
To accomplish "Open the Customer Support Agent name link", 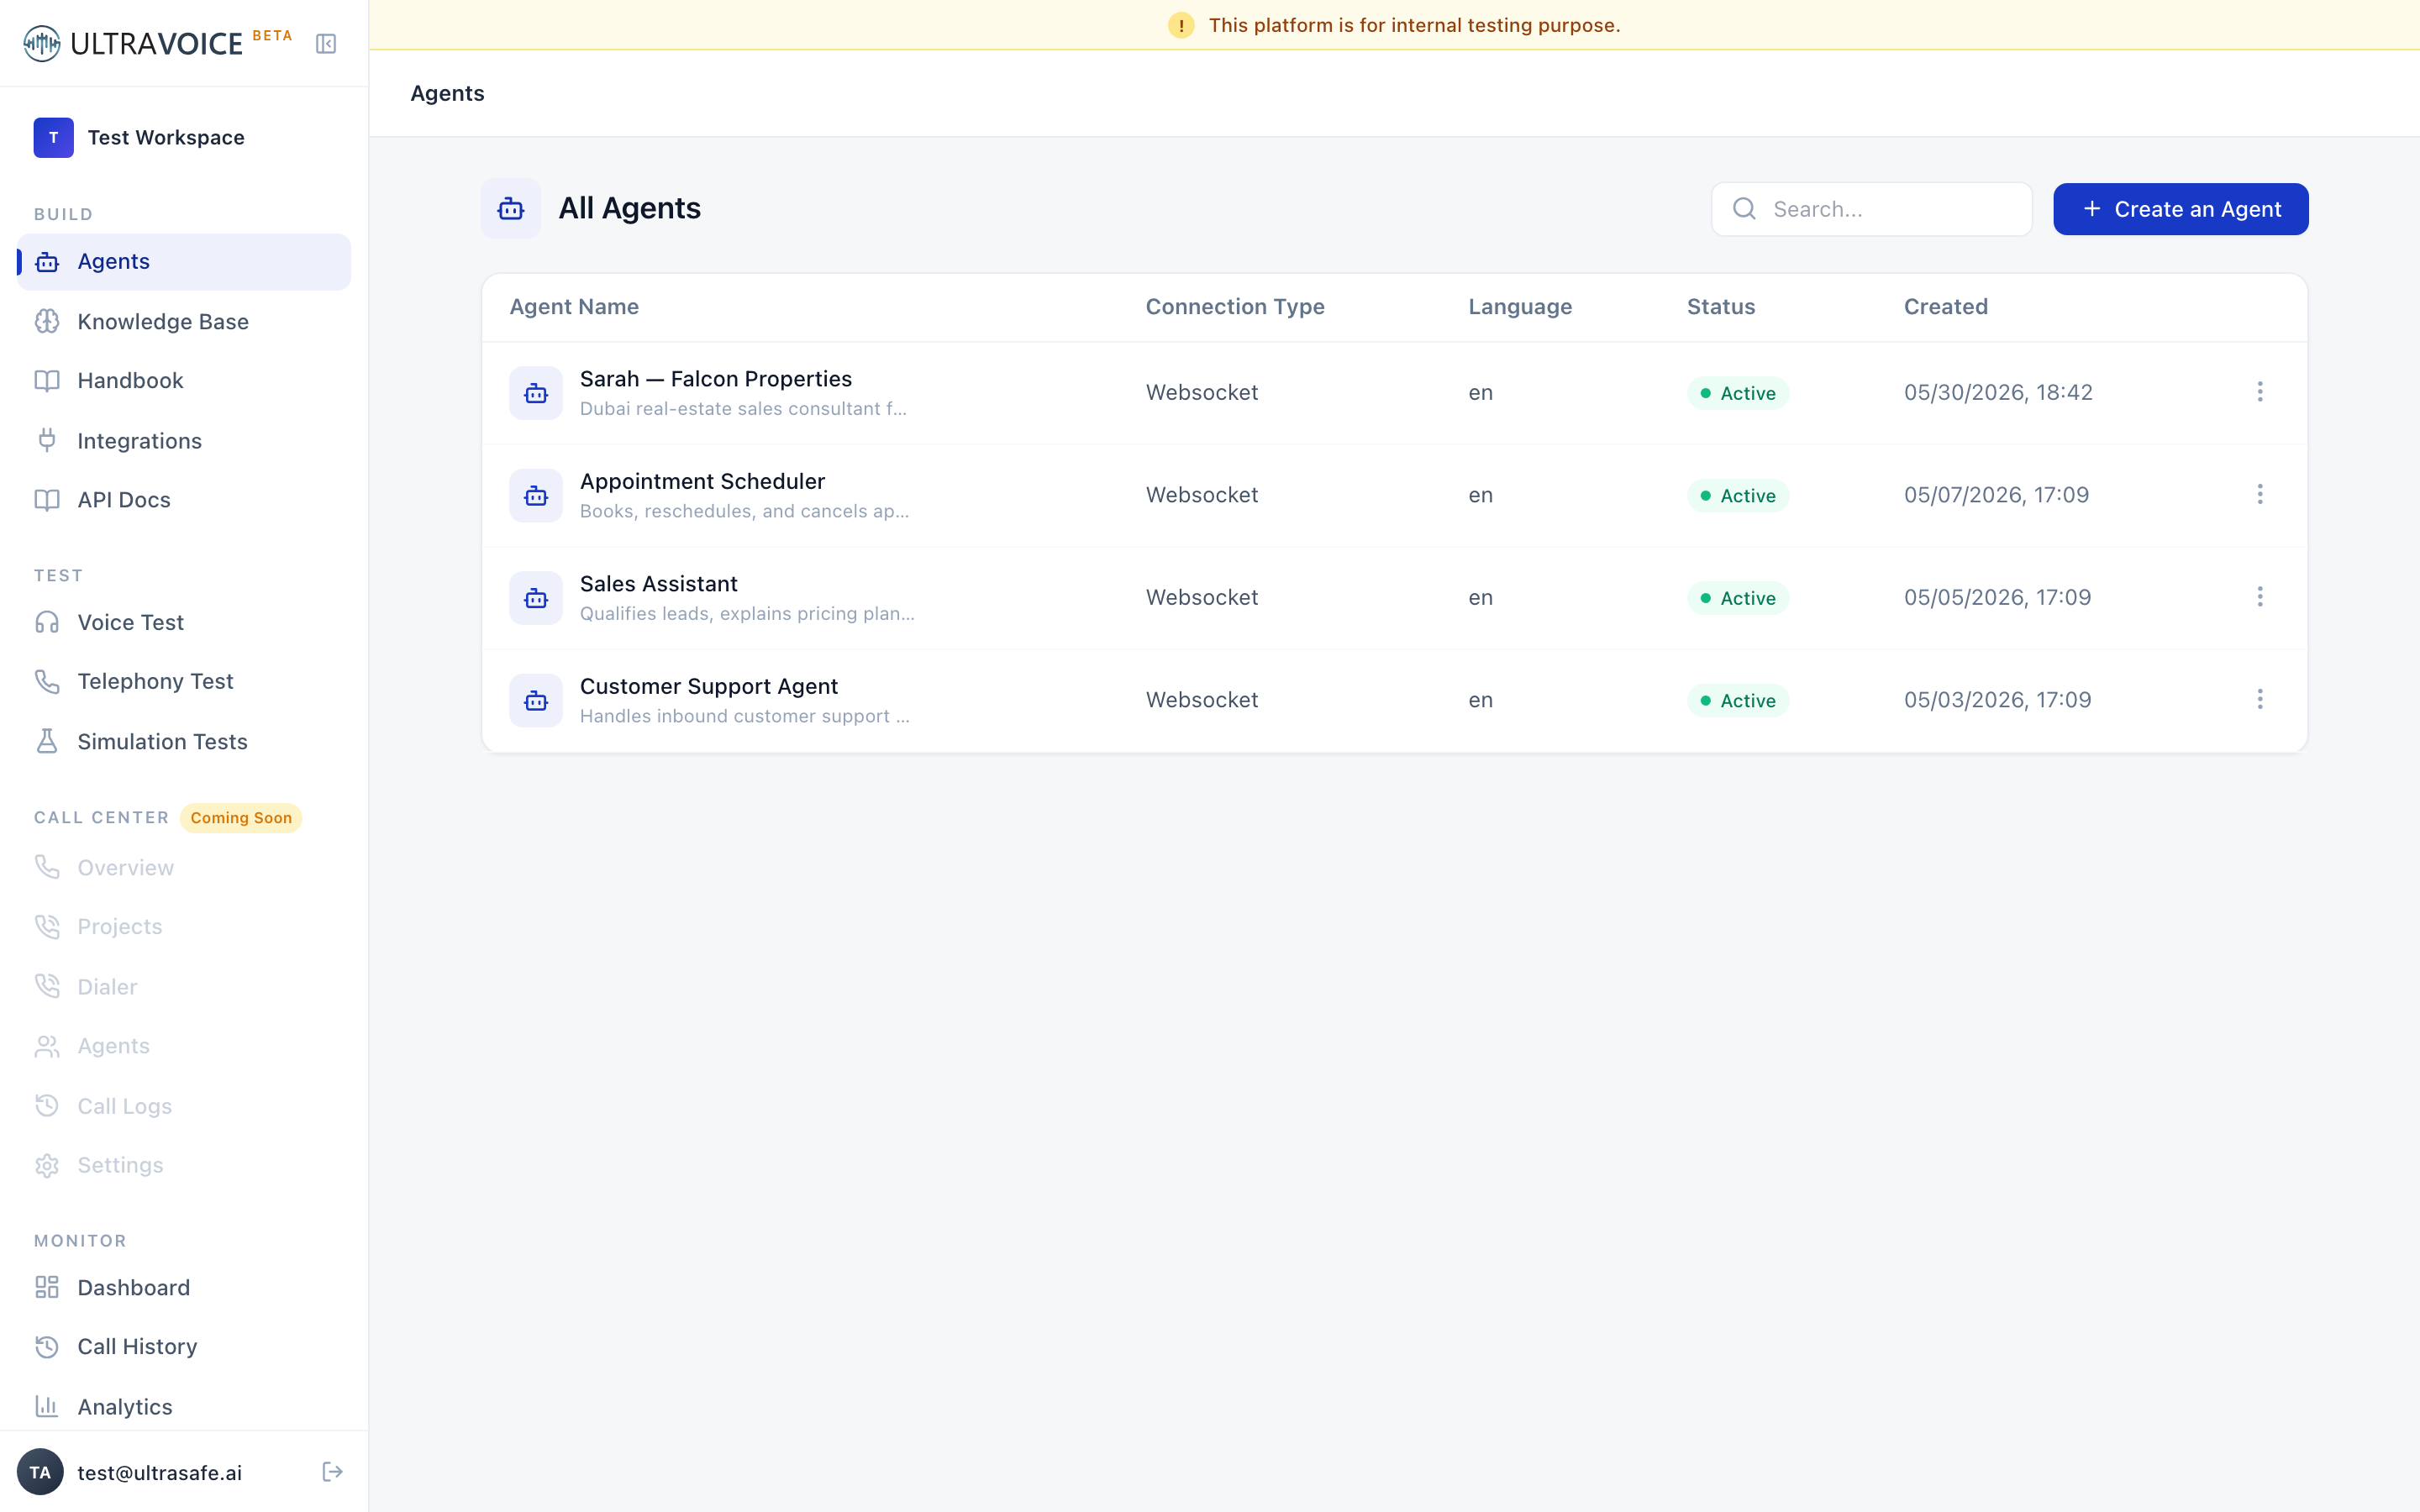I will (x=709, y=686).
